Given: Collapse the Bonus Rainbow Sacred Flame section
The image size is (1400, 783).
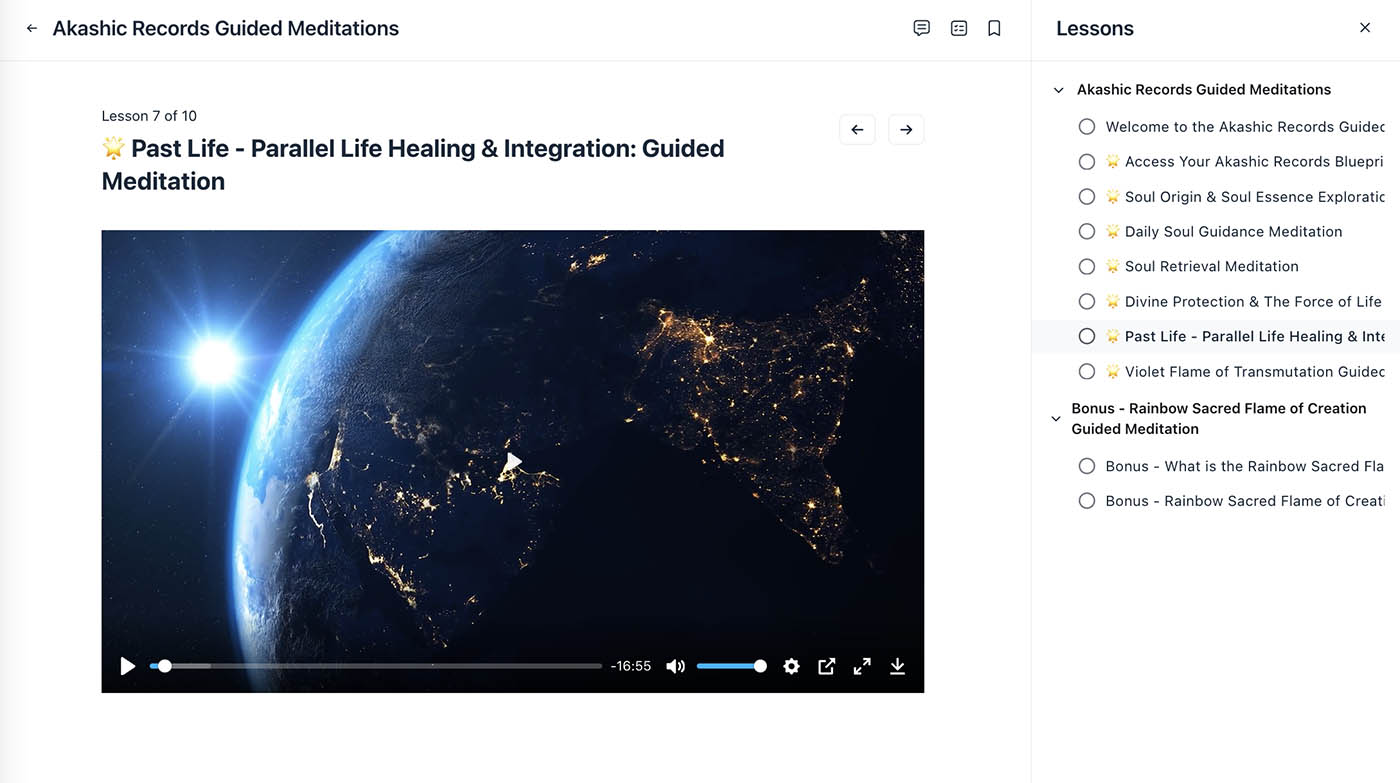Looking at the screenshot, I should pos(1056,419).
